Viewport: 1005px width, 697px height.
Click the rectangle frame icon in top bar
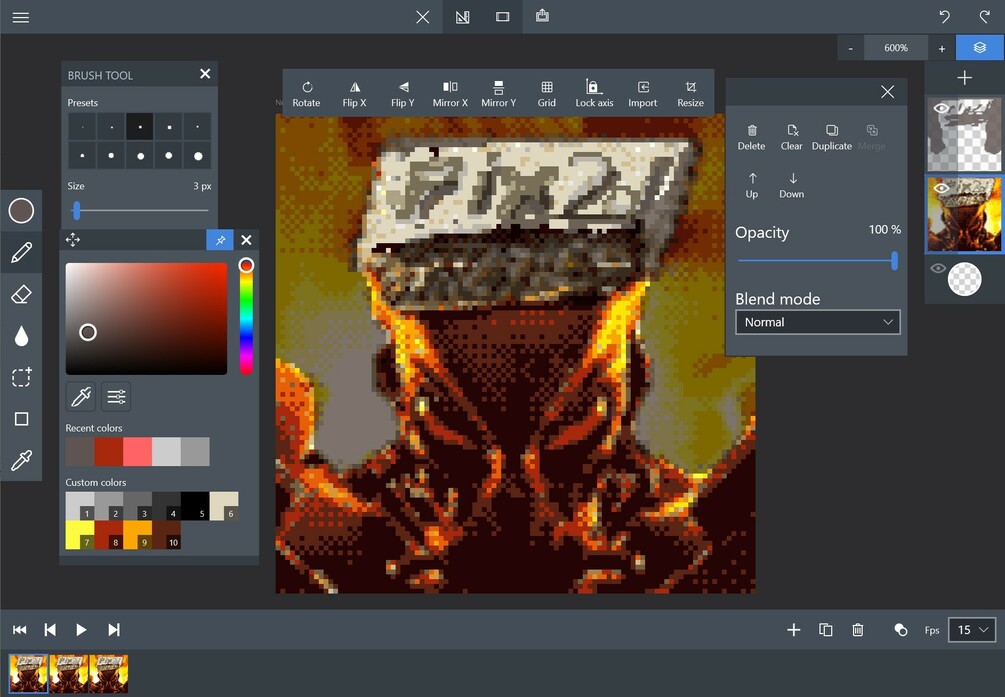502,17
